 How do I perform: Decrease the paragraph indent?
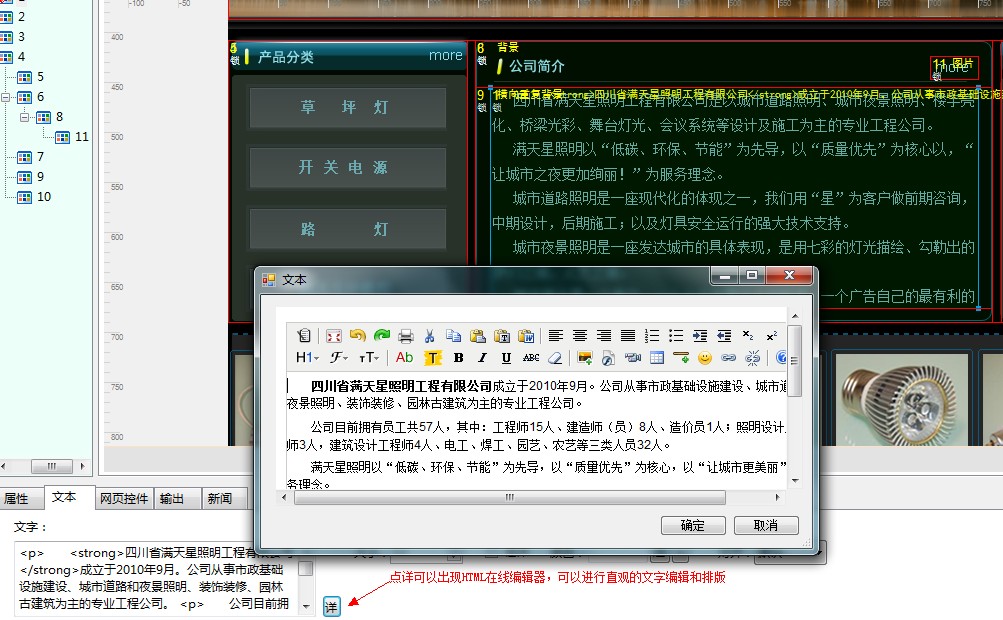point(724,335)
